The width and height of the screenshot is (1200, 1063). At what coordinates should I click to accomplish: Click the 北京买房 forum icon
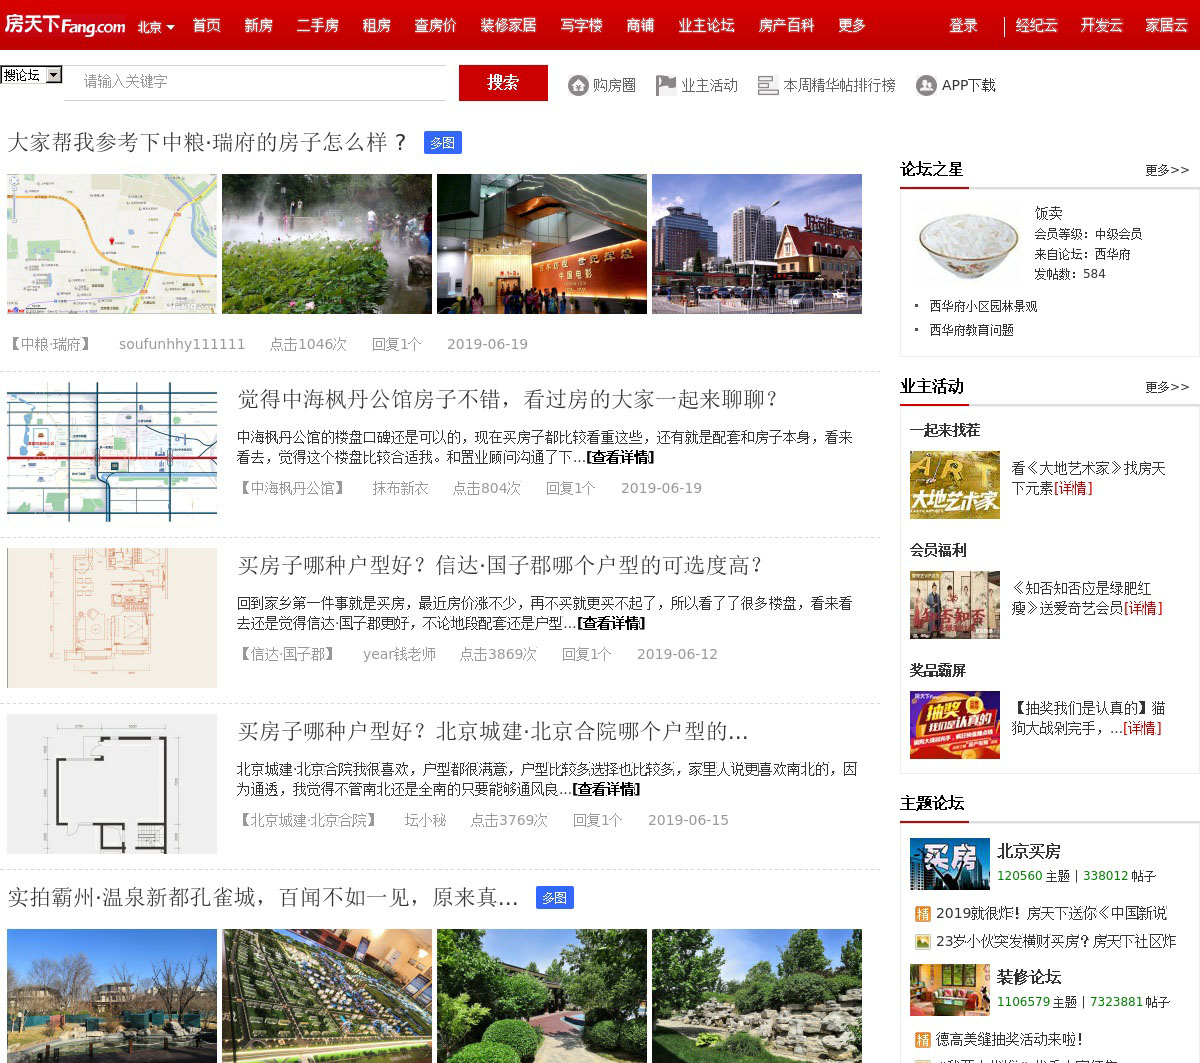click(949, 864)
